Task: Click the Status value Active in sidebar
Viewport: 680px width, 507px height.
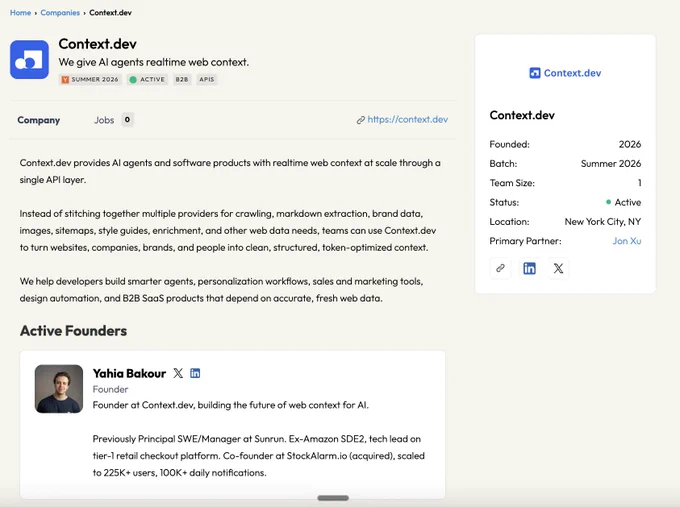Action: (x=623, y=203)
